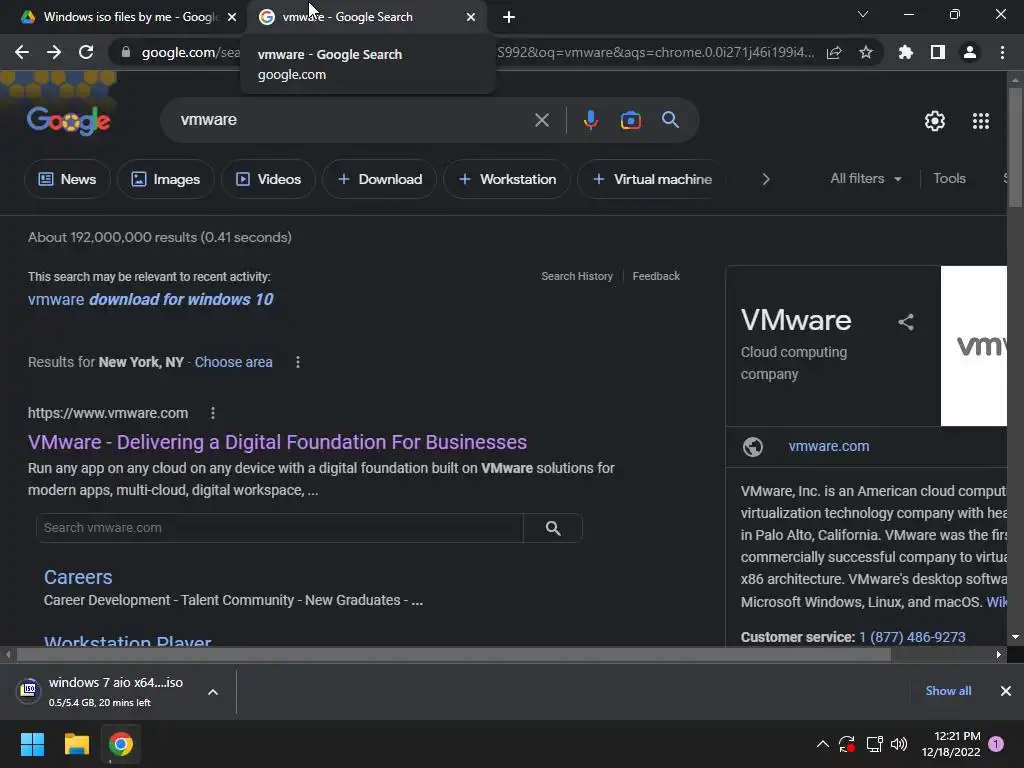Filter results by News

click(x=67, y=179)
